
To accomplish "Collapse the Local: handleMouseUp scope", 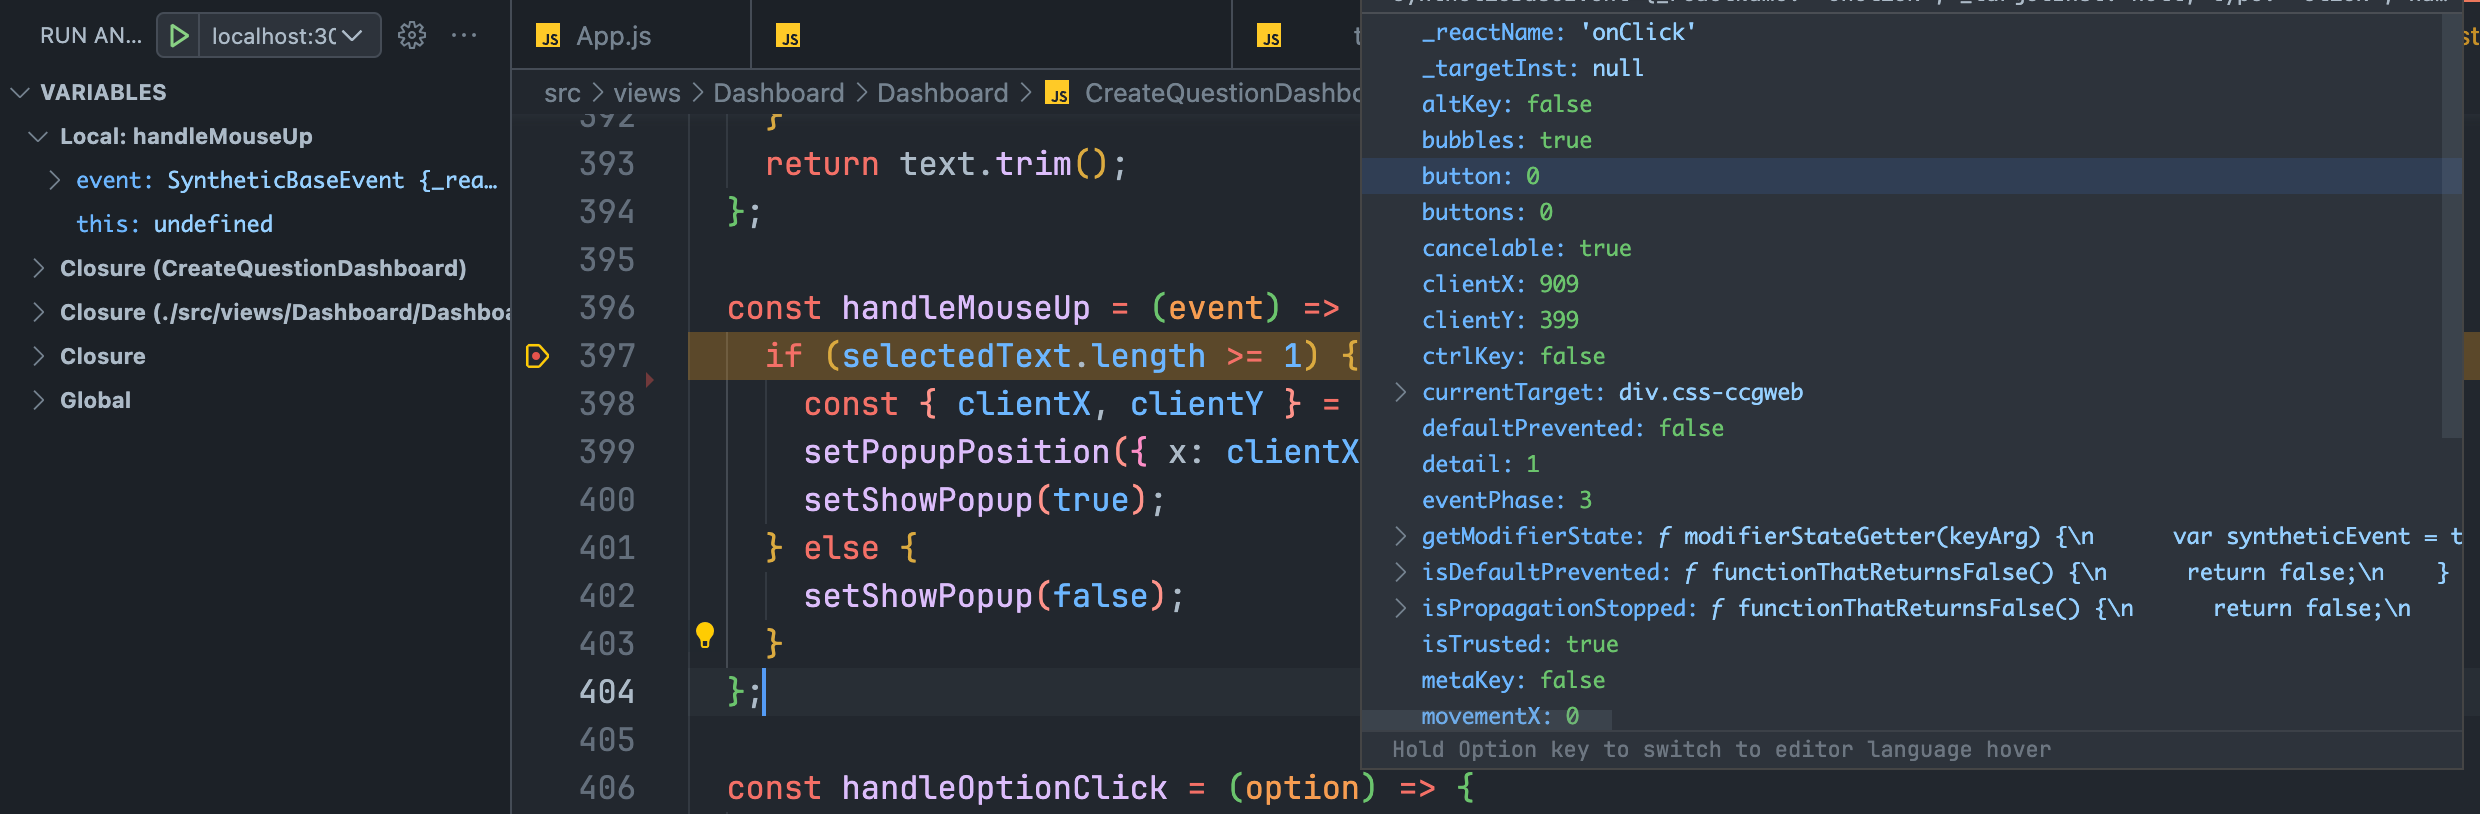I will (x=39, y=136).
